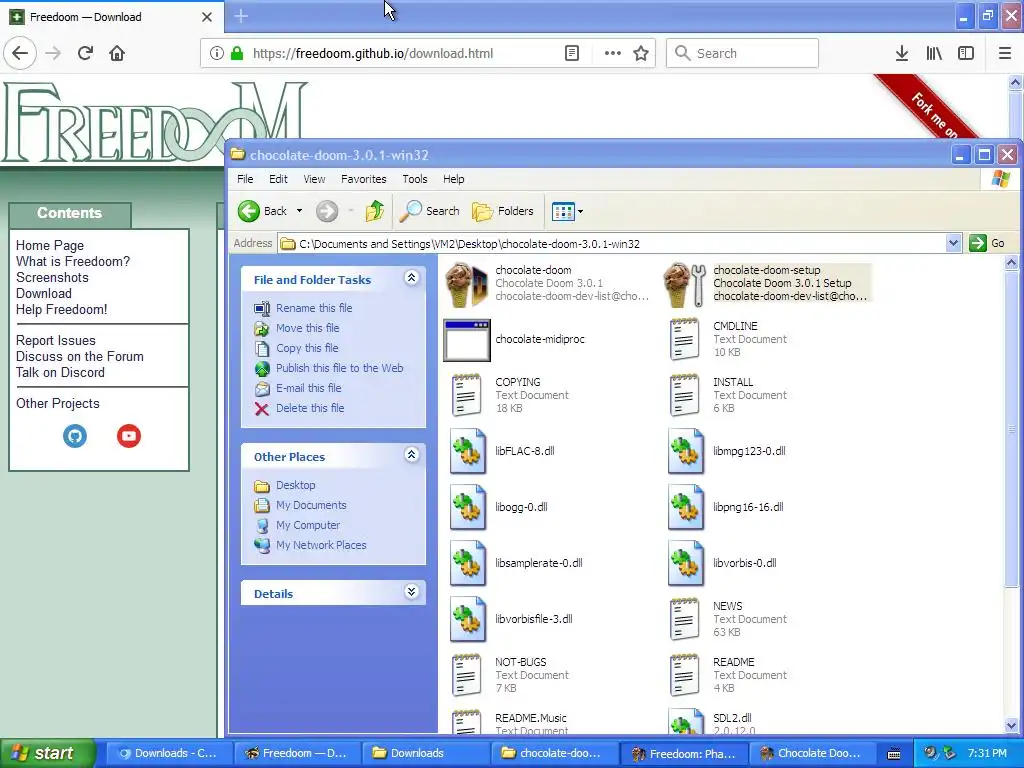
Task: Click Firefox reload page icon
Action: click(x=85, y=53)
